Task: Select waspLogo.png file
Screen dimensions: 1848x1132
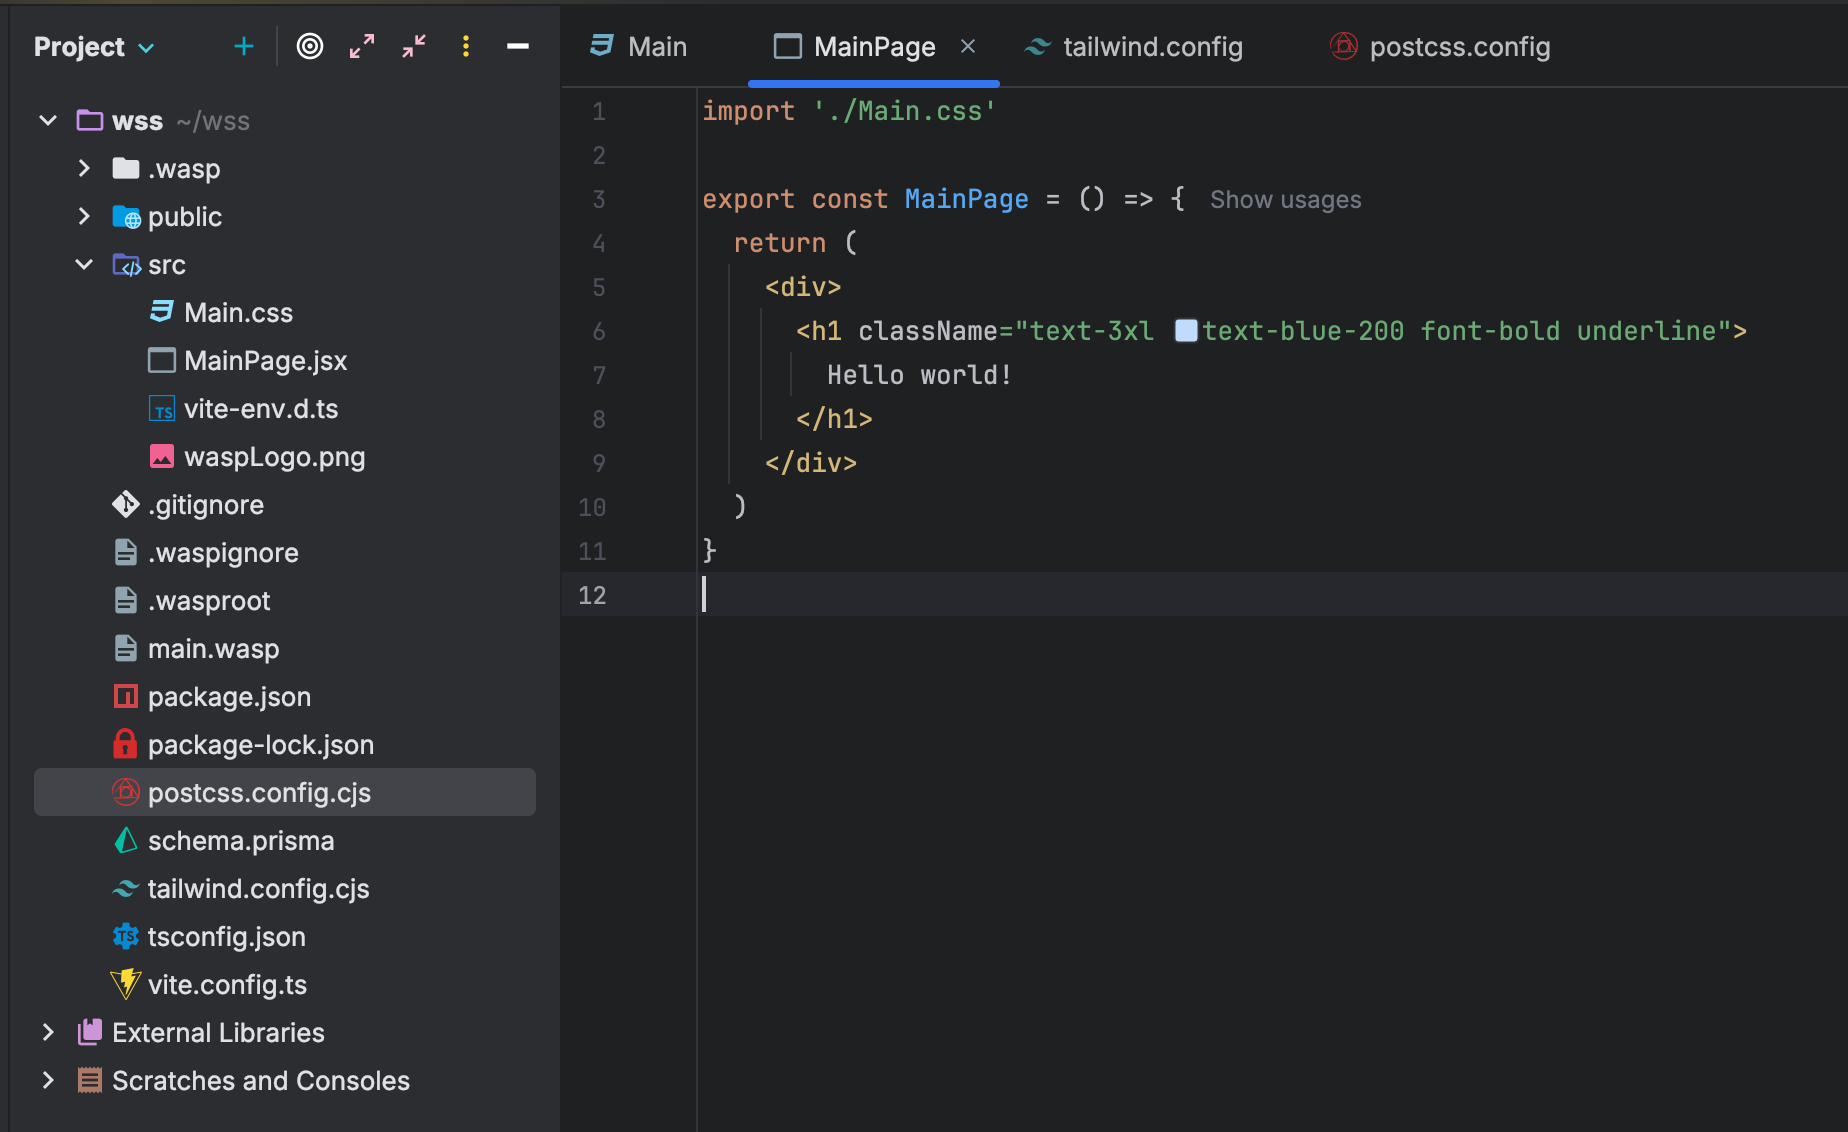Action: (x=274, y=457)
